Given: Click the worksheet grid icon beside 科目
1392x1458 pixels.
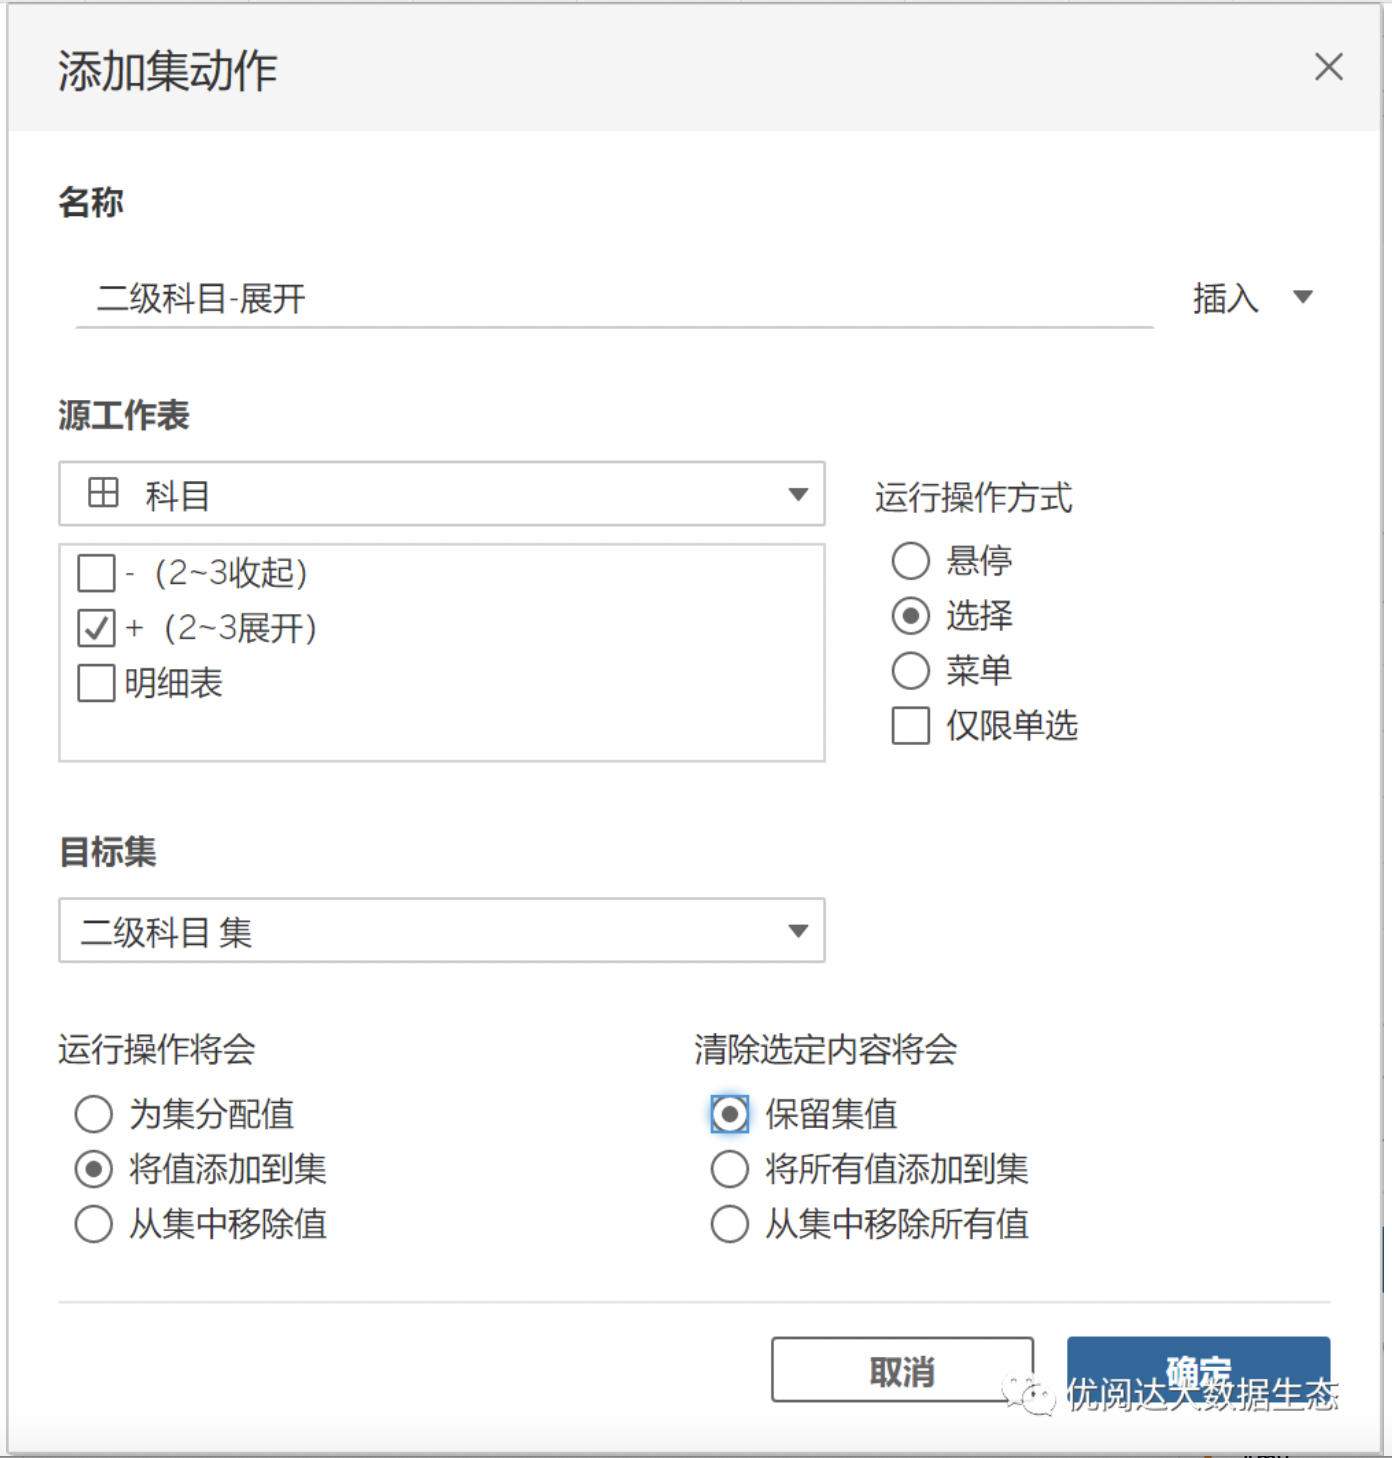Looking at the screenshot, I should click(x=103, y=493).
